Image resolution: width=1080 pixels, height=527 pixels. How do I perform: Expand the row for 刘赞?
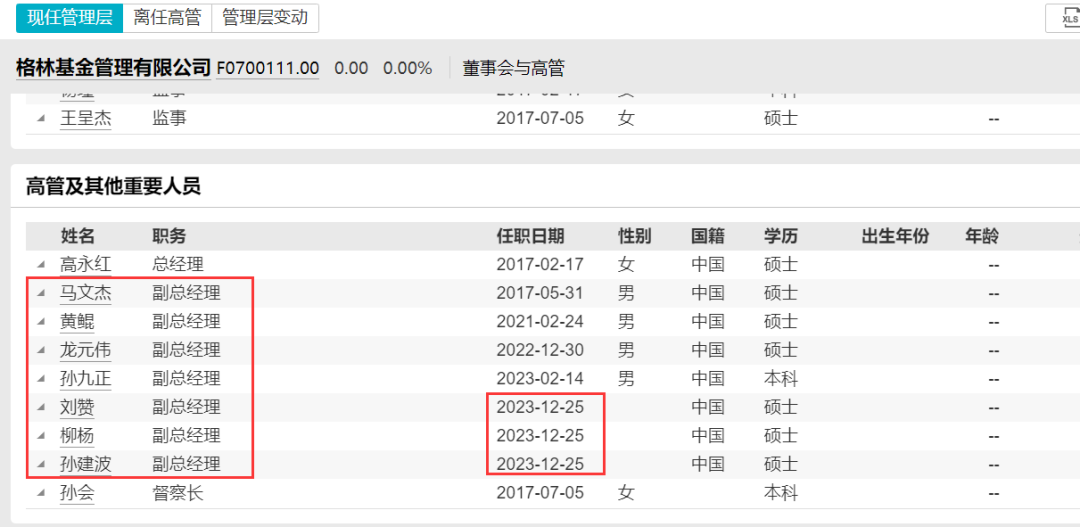(x=41, y=408)
